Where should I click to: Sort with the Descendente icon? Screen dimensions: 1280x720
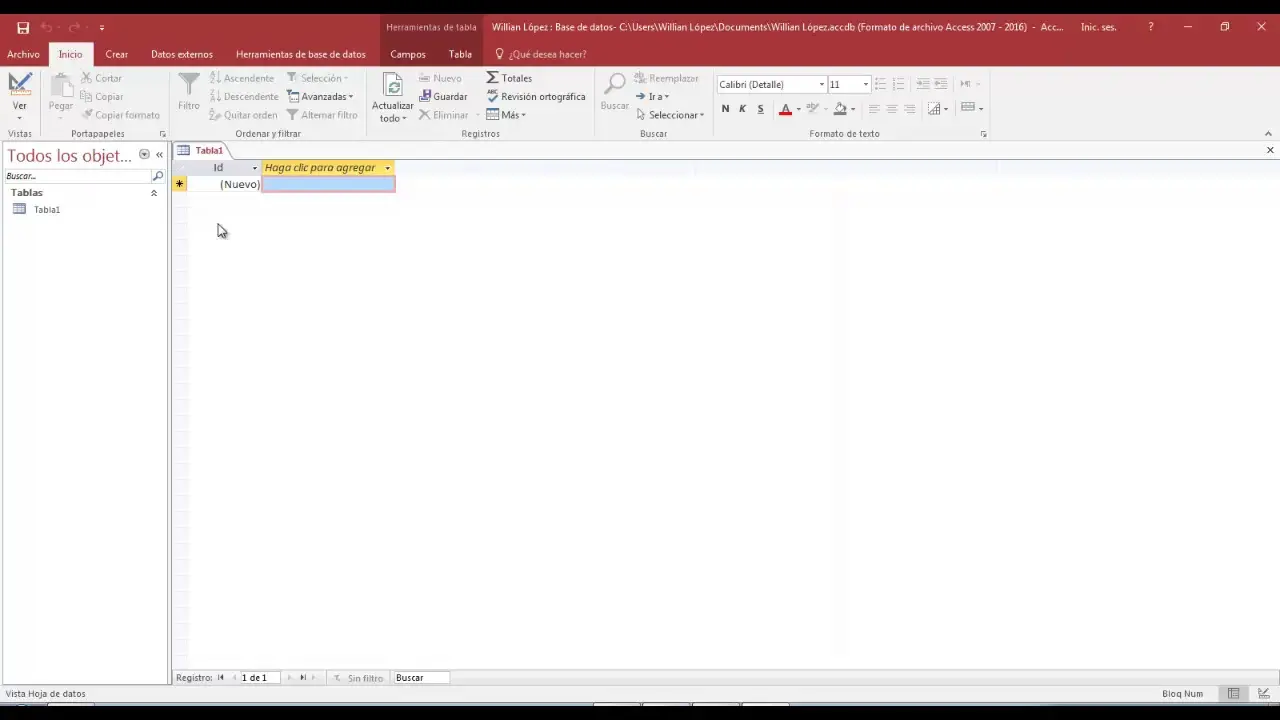(215, 97)
